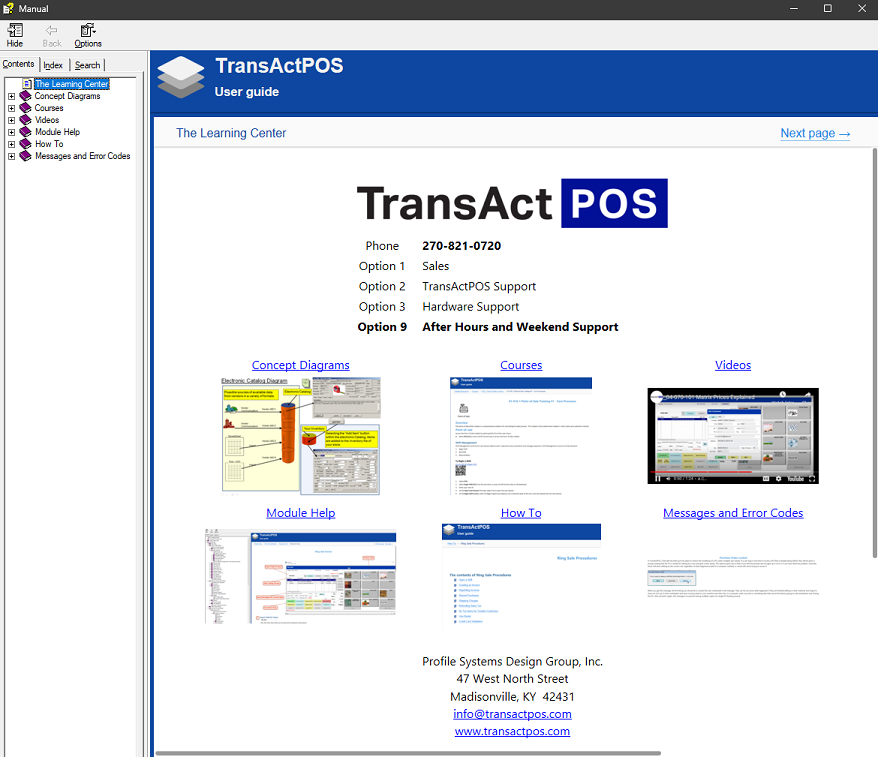The image size is (878, 757).
Task: Select The Learning Center tree item
Action: (x=72, y=84)
